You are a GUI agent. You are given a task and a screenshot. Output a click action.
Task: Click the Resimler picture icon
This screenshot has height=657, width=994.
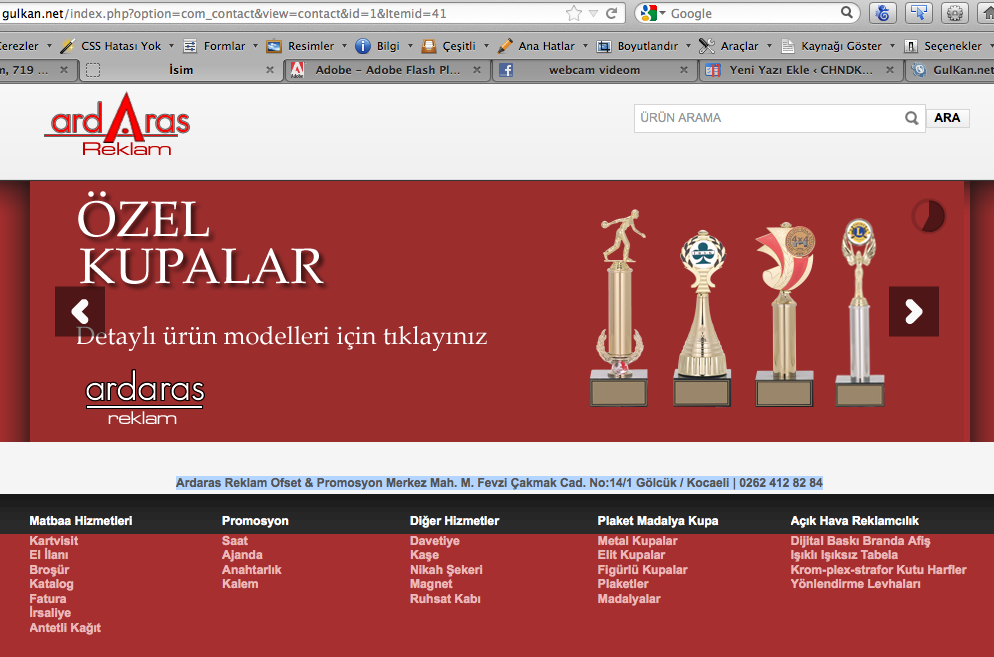[x=274, y=46]
